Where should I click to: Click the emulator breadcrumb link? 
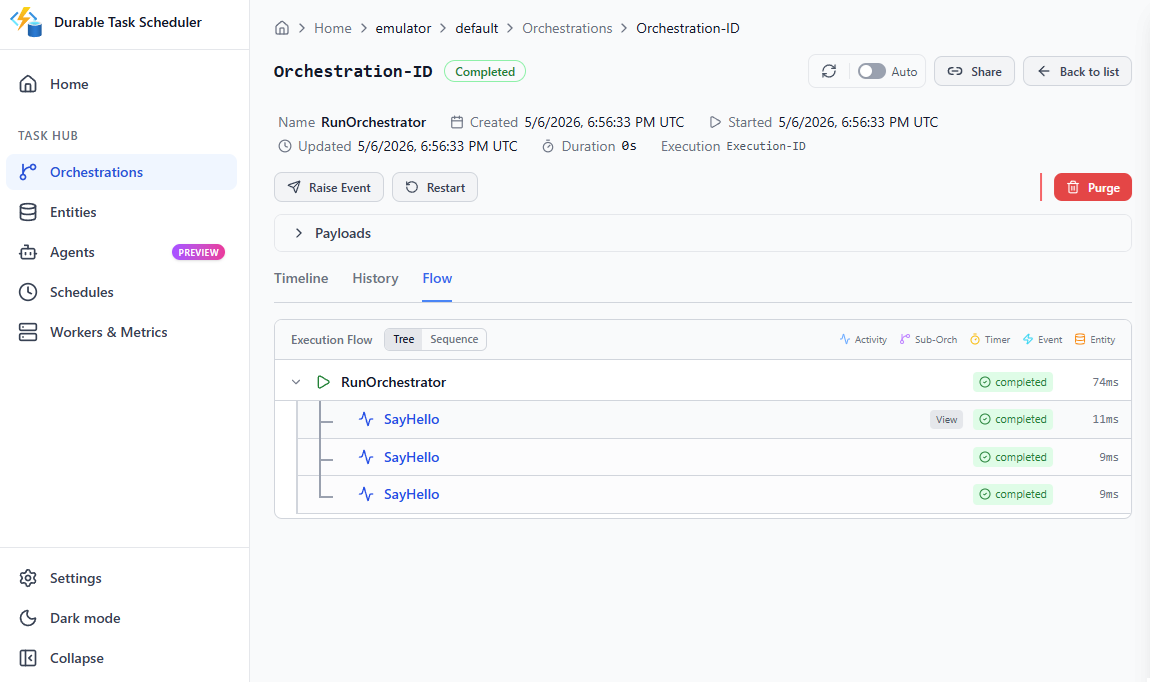[403, 28]
